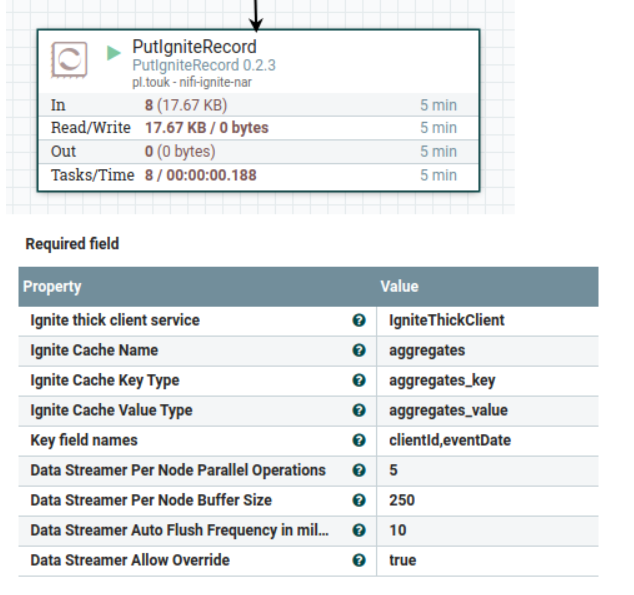Click the green running status play icon
Image resolution: width=634 pixels, height=595 pixels.
[x=114, y=53]
